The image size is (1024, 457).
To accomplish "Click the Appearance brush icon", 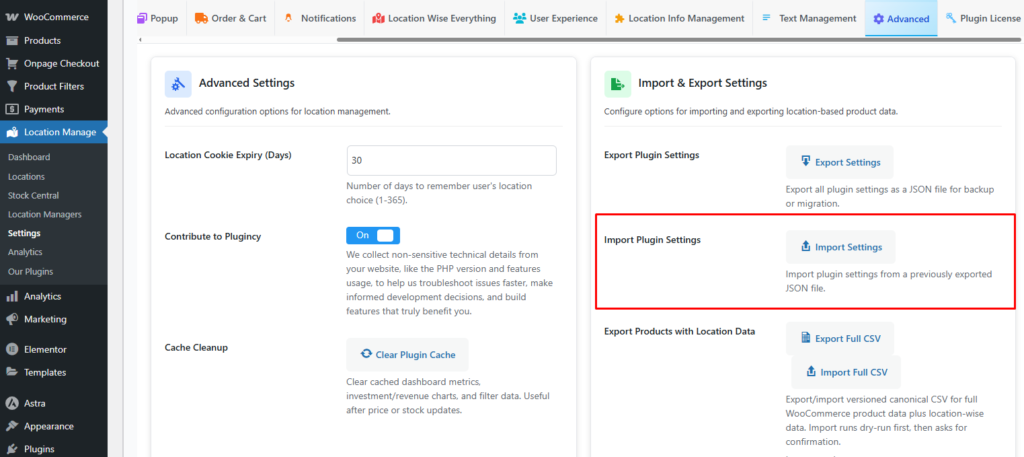I will point(12,427).
